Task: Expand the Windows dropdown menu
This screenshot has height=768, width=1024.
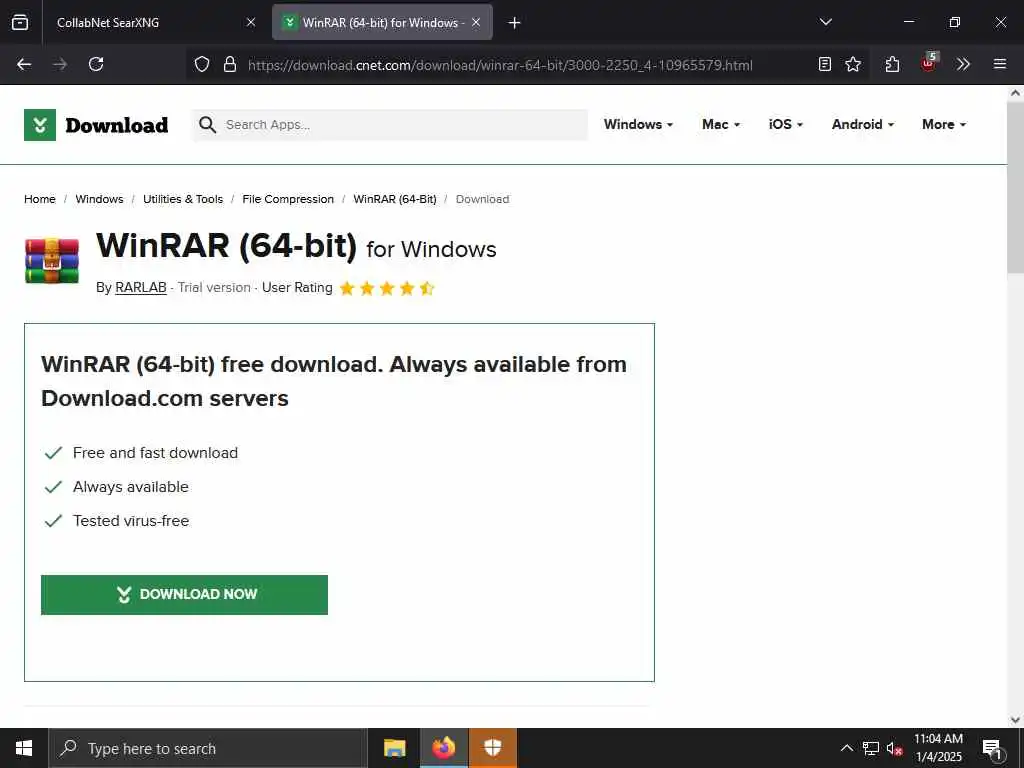Action: pos(638,124)
